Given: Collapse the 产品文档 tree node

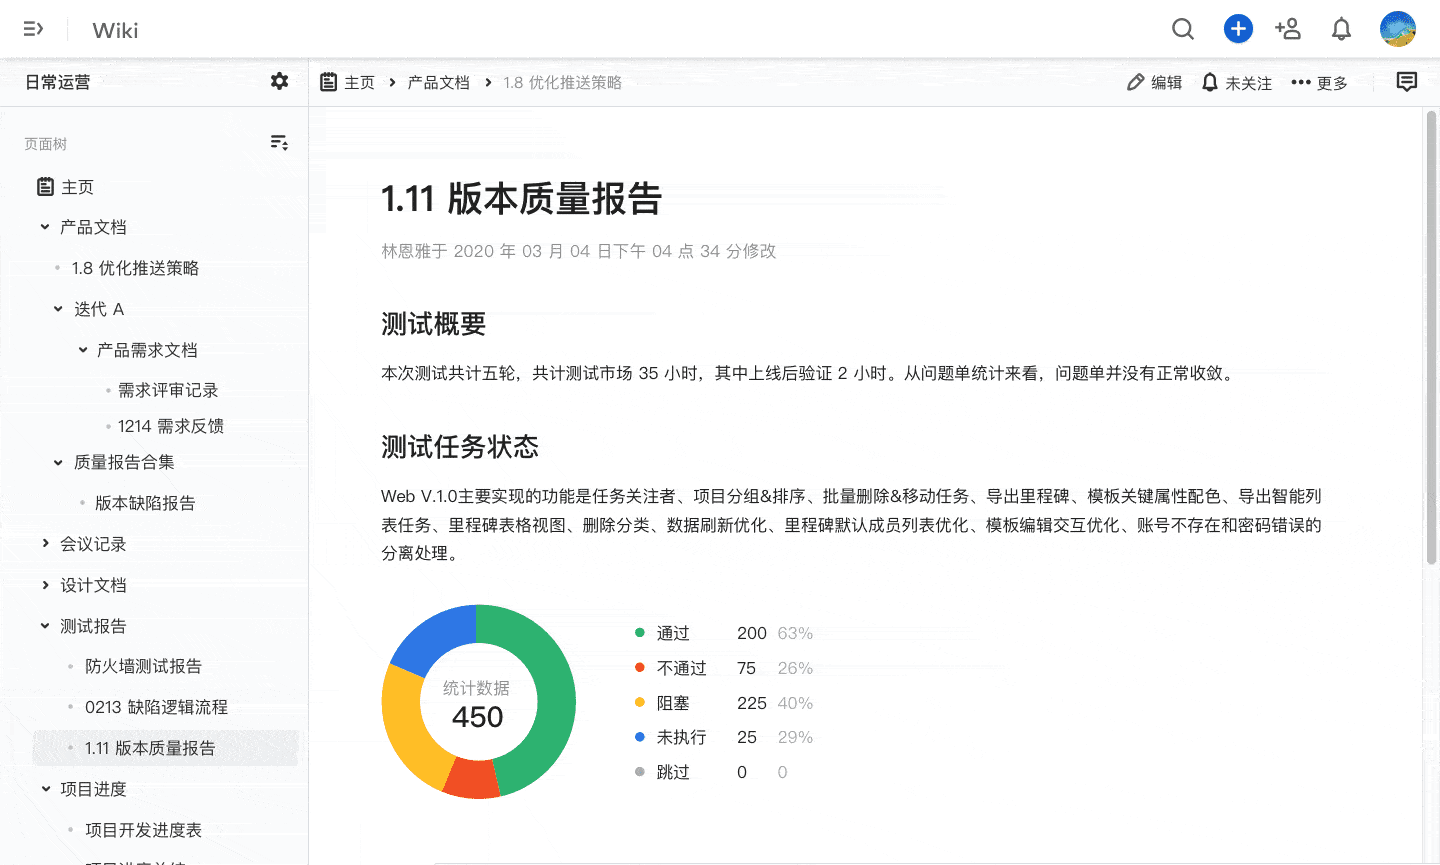Looking at the screenshot, I should coord(45,227).
